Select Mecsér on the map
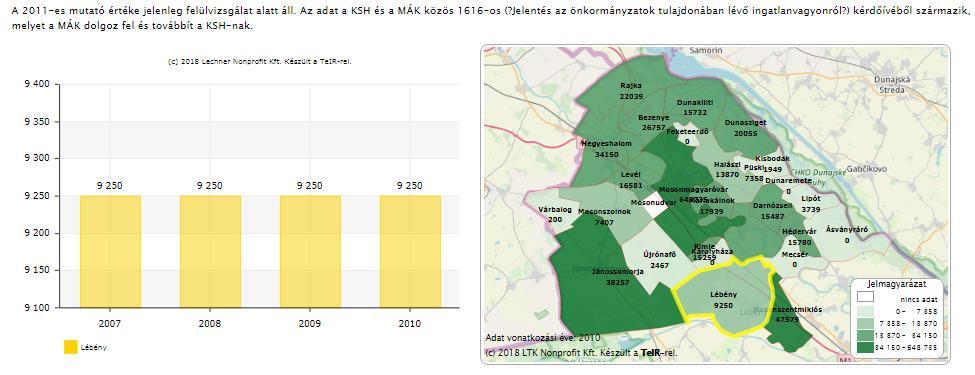 pos(795,259)
